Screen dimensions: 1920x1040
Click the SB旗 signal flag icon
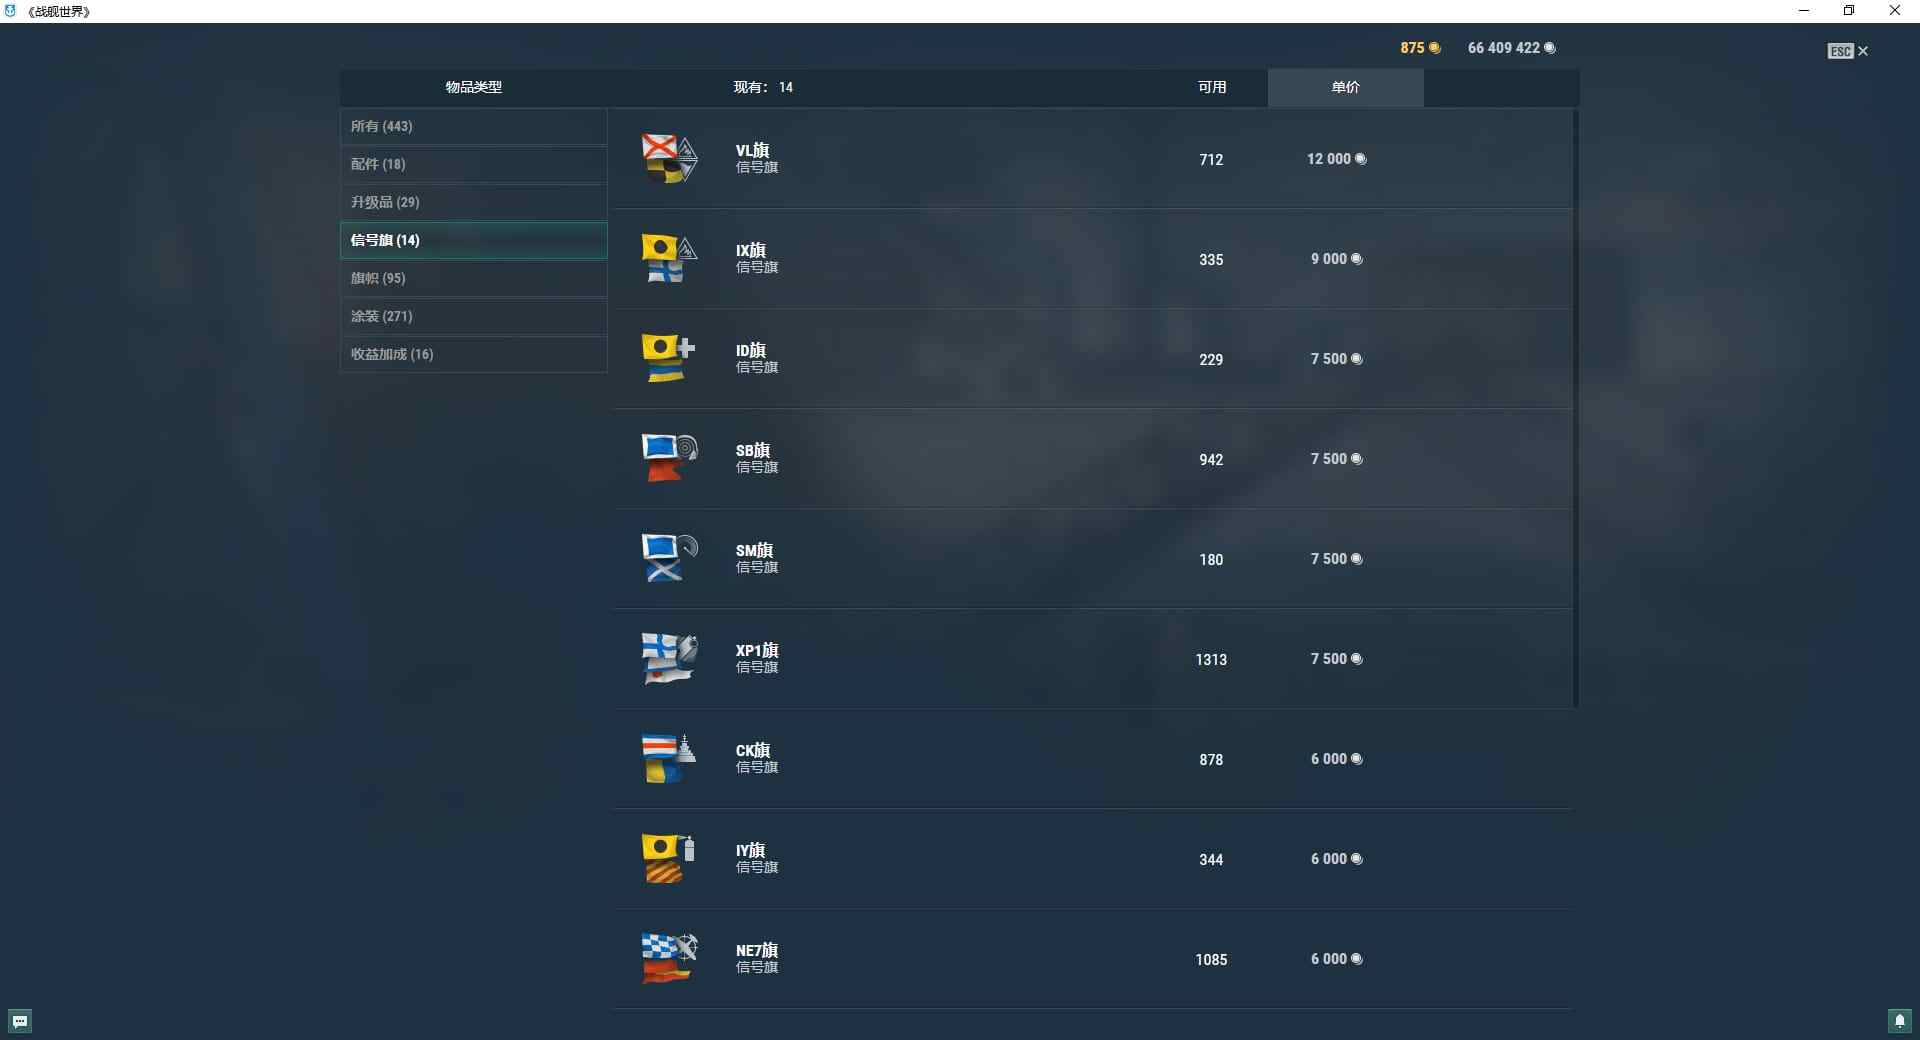point(669,458)
